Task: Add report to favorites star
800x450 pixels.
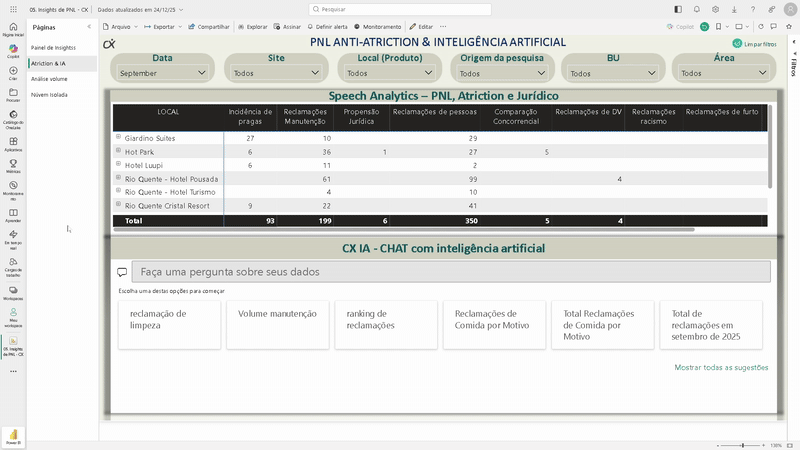Action: pyautogui.click(x=789, y=27)
